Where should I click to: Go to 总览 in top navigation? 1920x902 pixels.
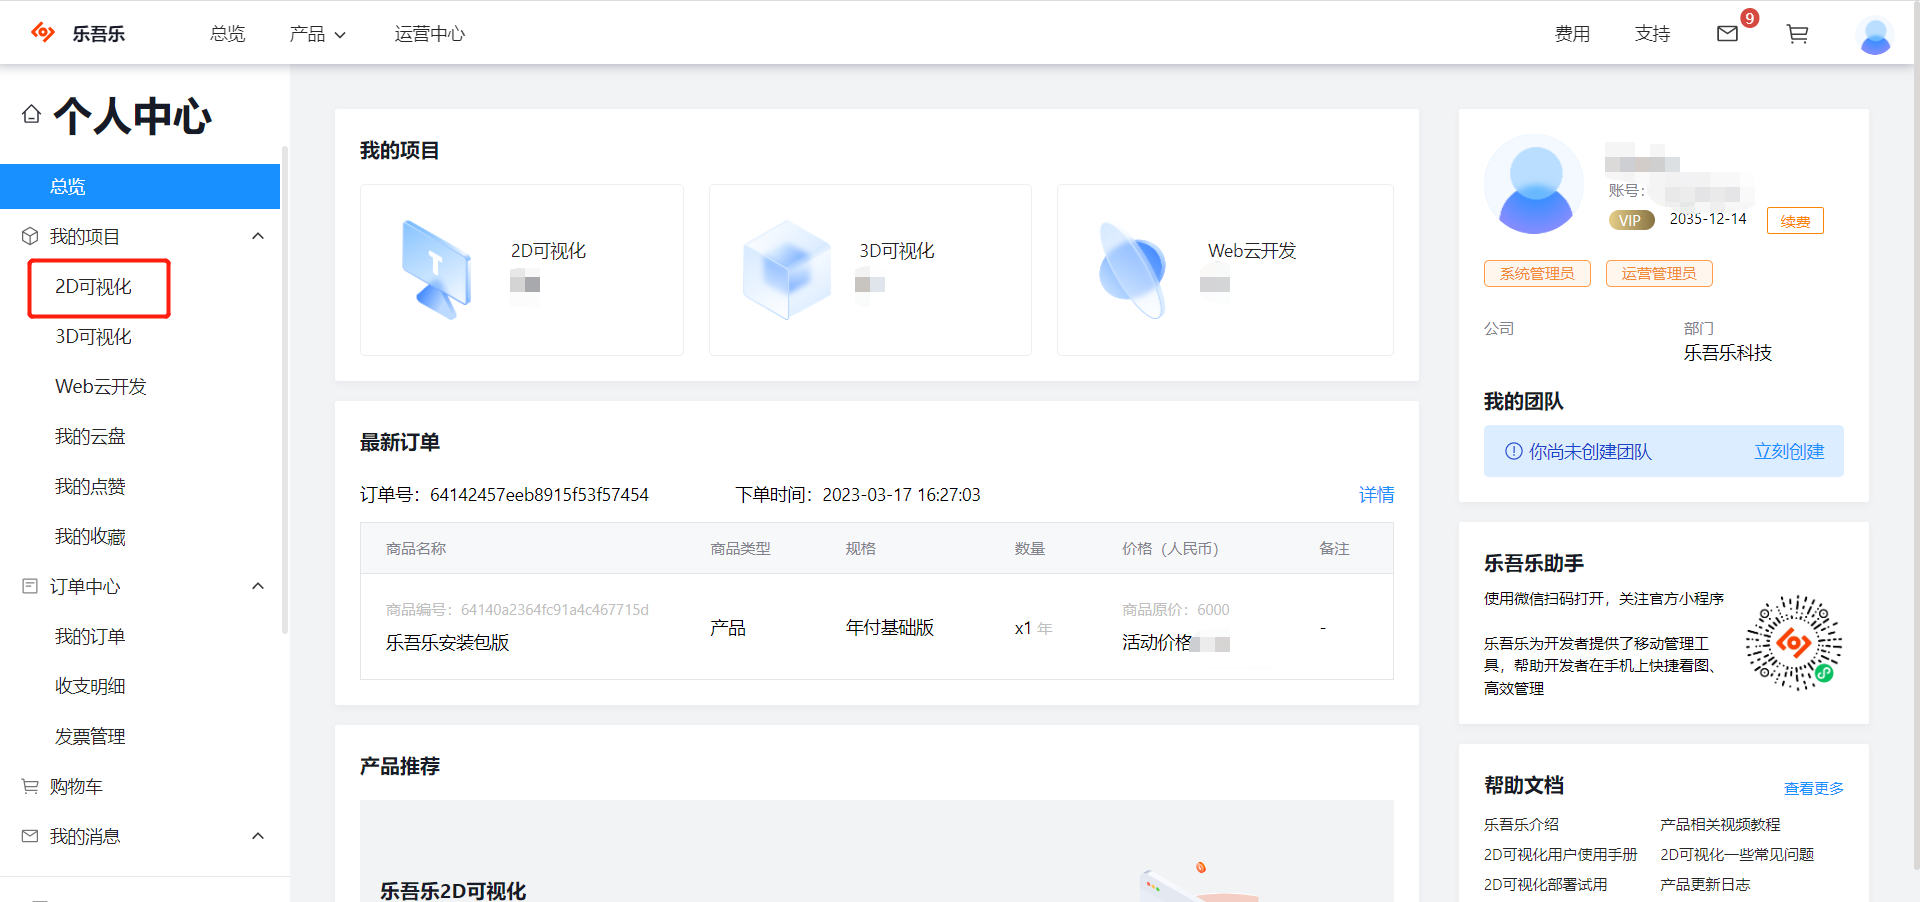(x=228, y=34)
